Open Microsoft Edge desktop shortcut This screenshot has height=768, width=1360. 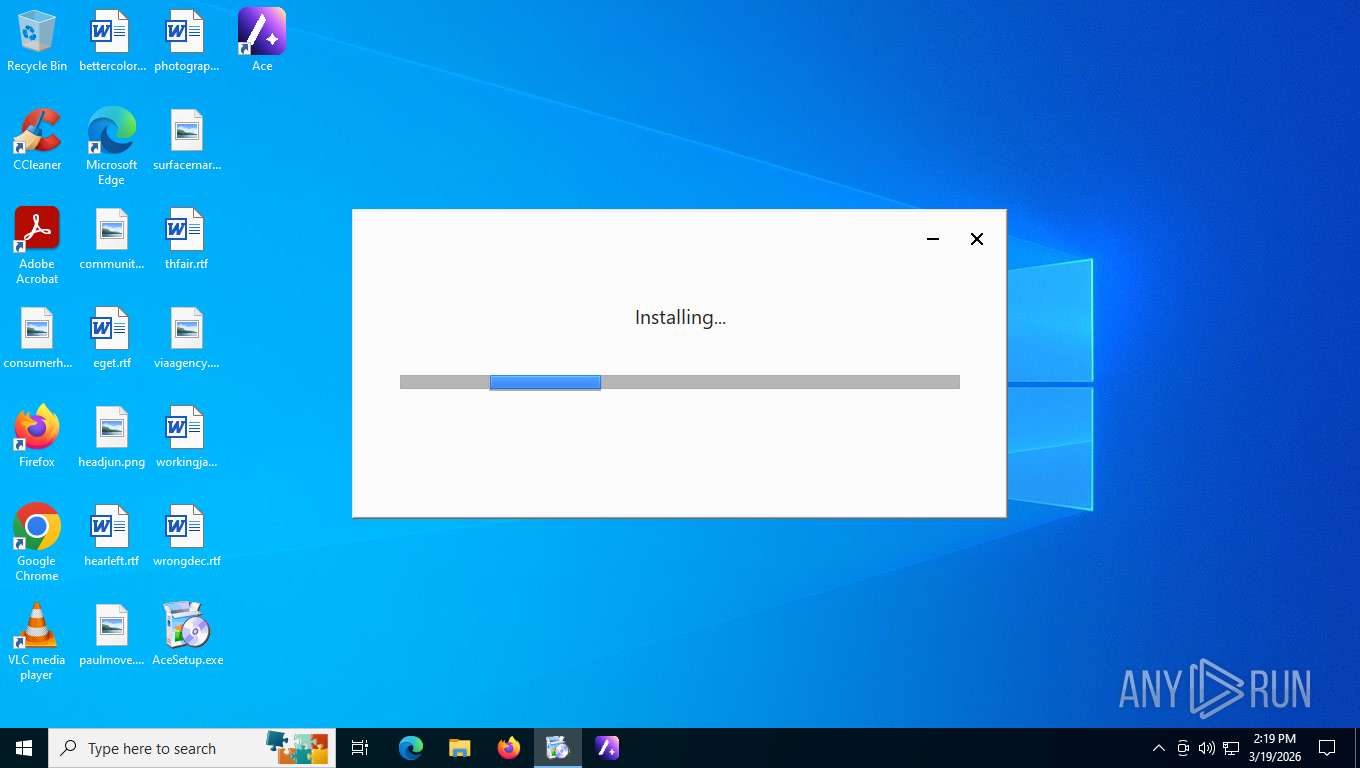[112, 147]
